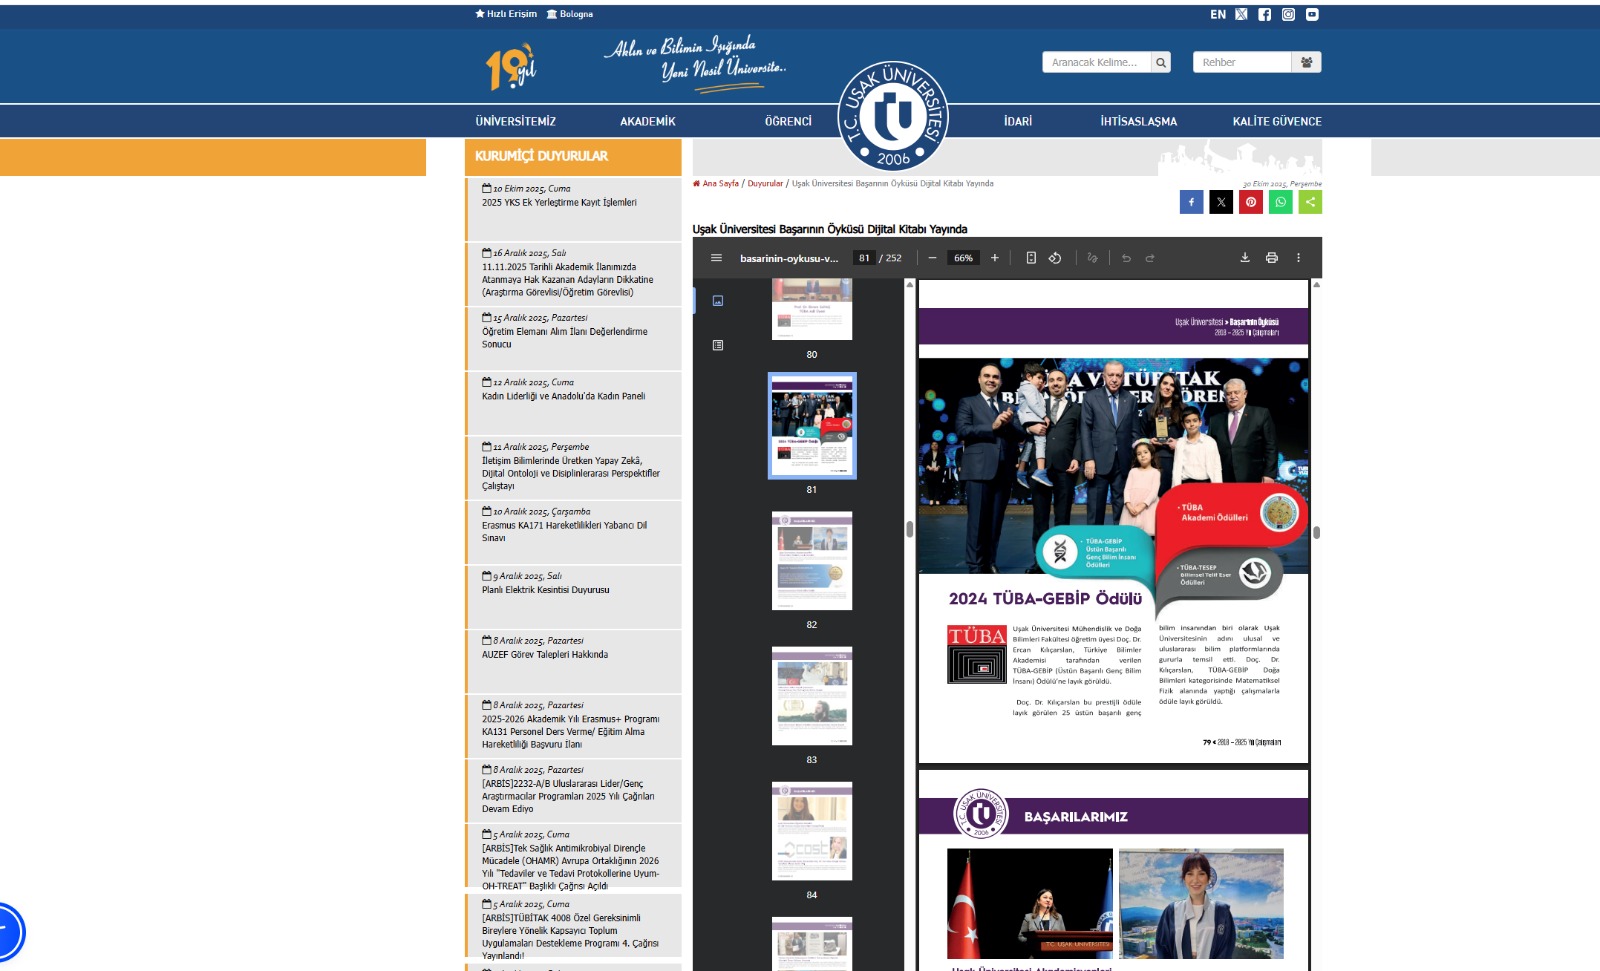Download the PDF with the download icon
This screenshot has width=1600, height=971.
tap(1245, 258)
